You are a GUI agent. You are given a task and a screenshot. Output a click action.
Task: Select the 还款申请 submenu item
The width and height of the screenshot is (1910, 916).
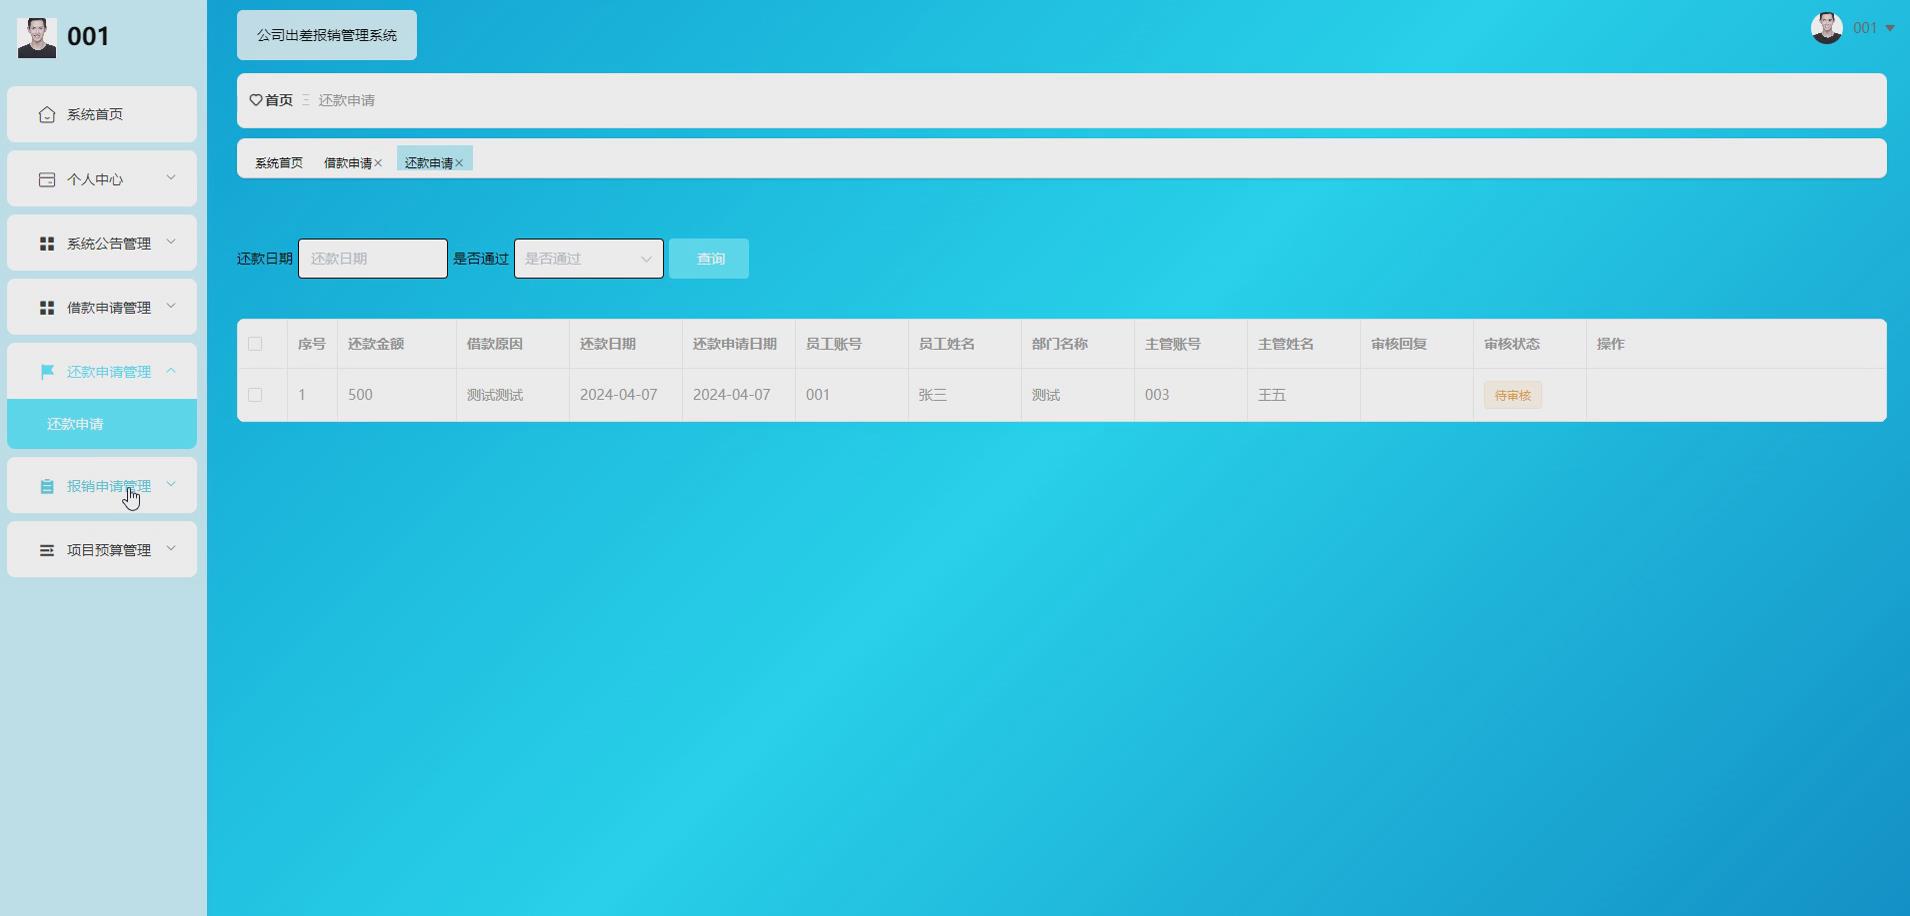pos(102,424)
